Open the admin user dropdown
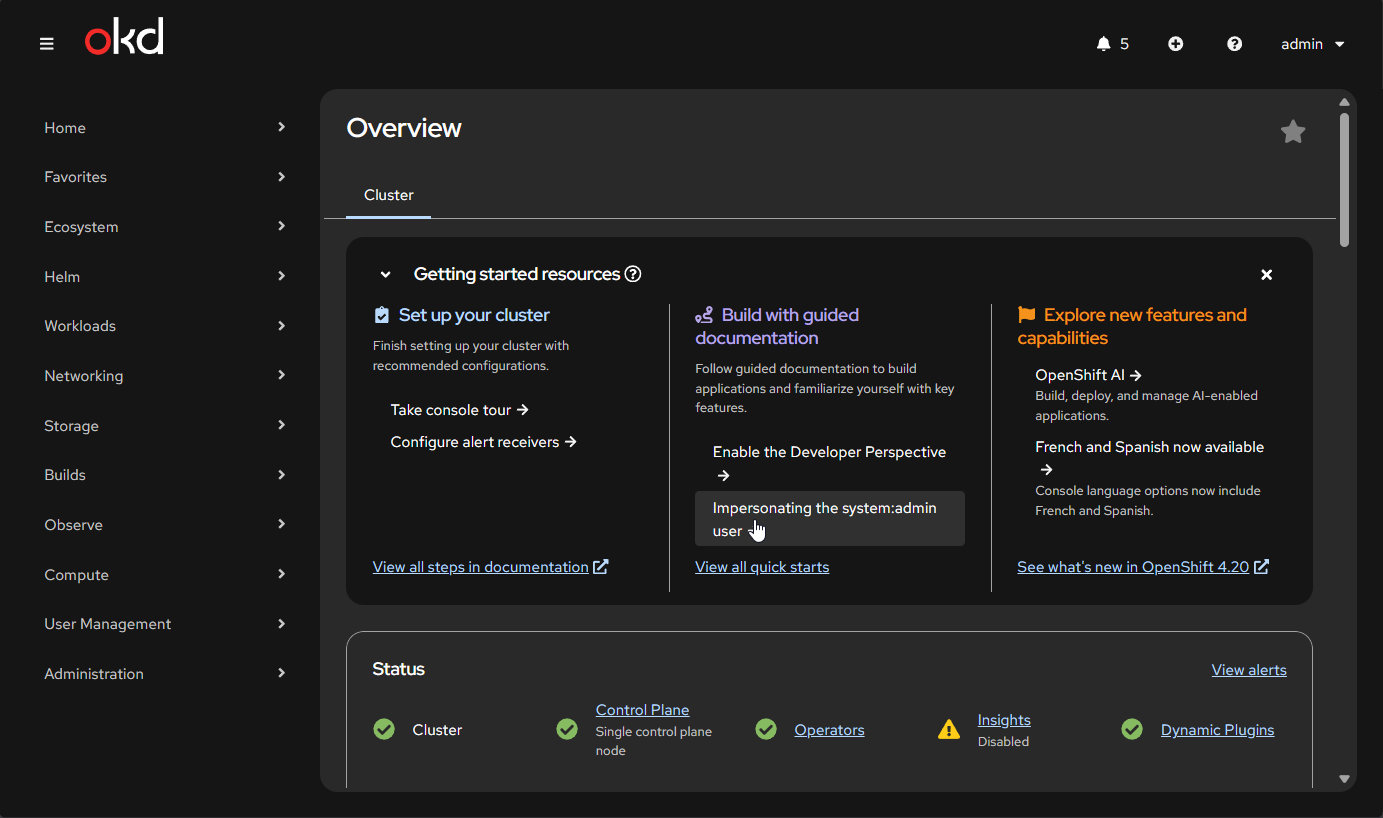The image size is (1383, 818). pyautogui.click(x=1312, y=44)
